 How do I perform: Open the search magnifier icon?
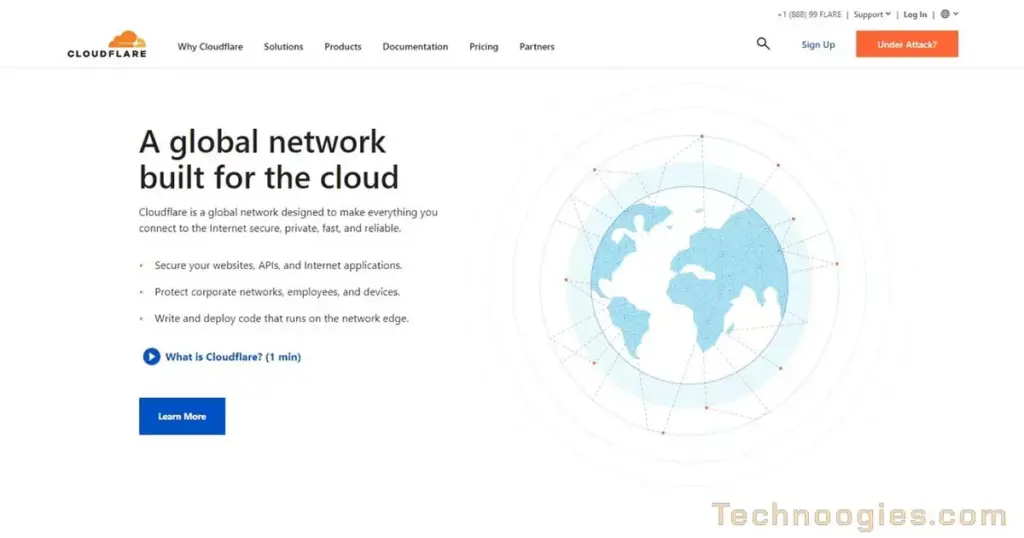pyautogui.click(x=763, y=44)
